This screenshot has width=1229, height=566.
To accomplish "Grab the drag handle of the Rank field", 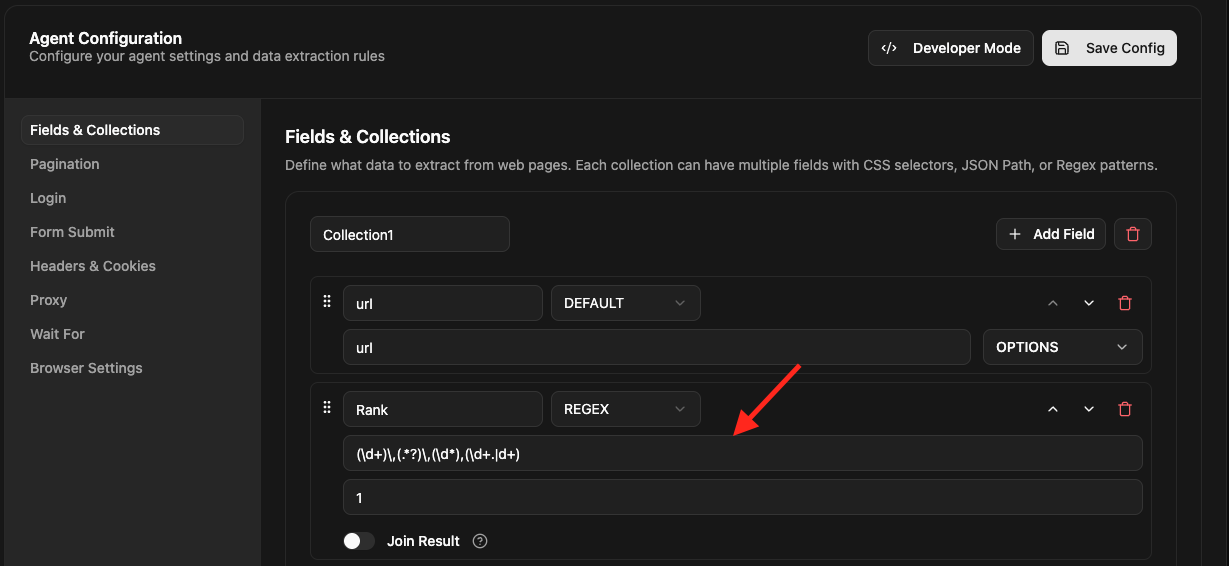I will pos(326,408).
